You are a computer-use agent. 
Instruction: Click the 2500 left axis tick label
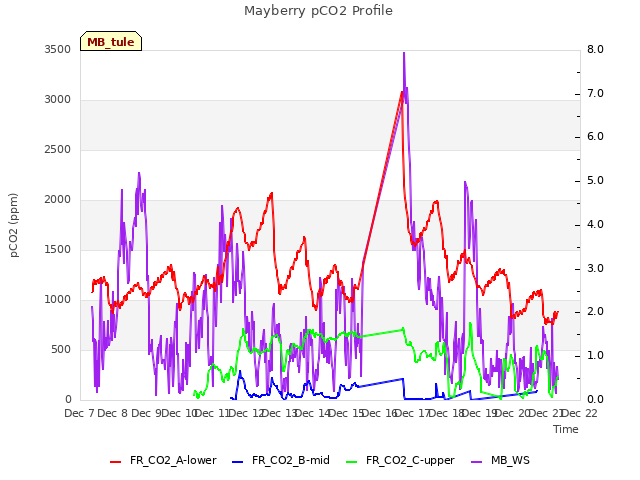click(x=58, y=149)
